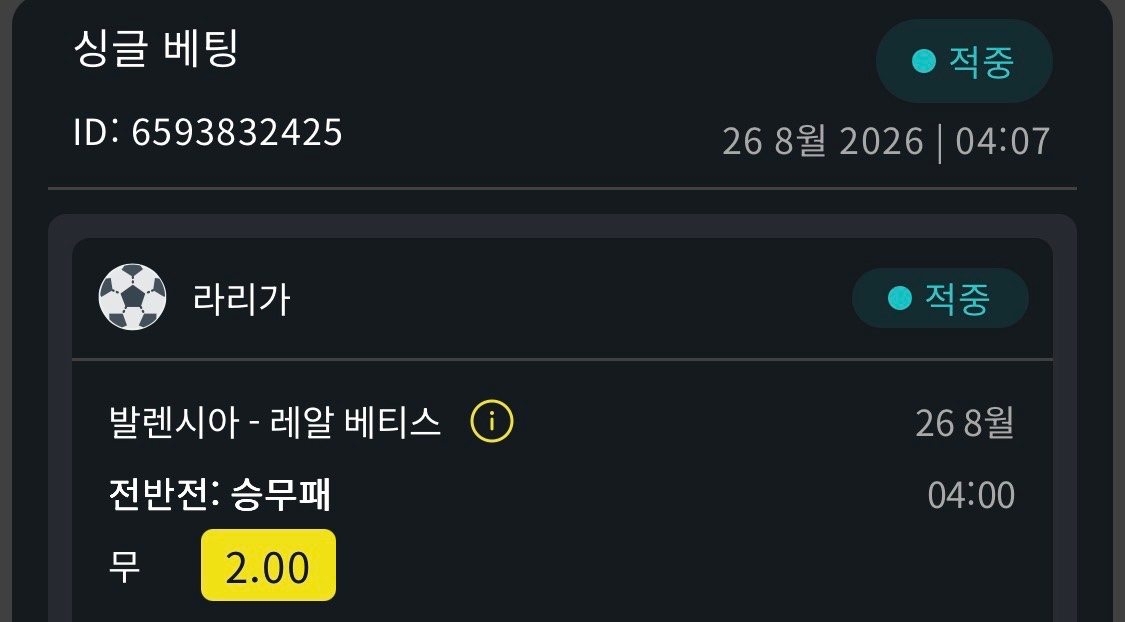Click the match date 26 8월

[x=965, y=423]
